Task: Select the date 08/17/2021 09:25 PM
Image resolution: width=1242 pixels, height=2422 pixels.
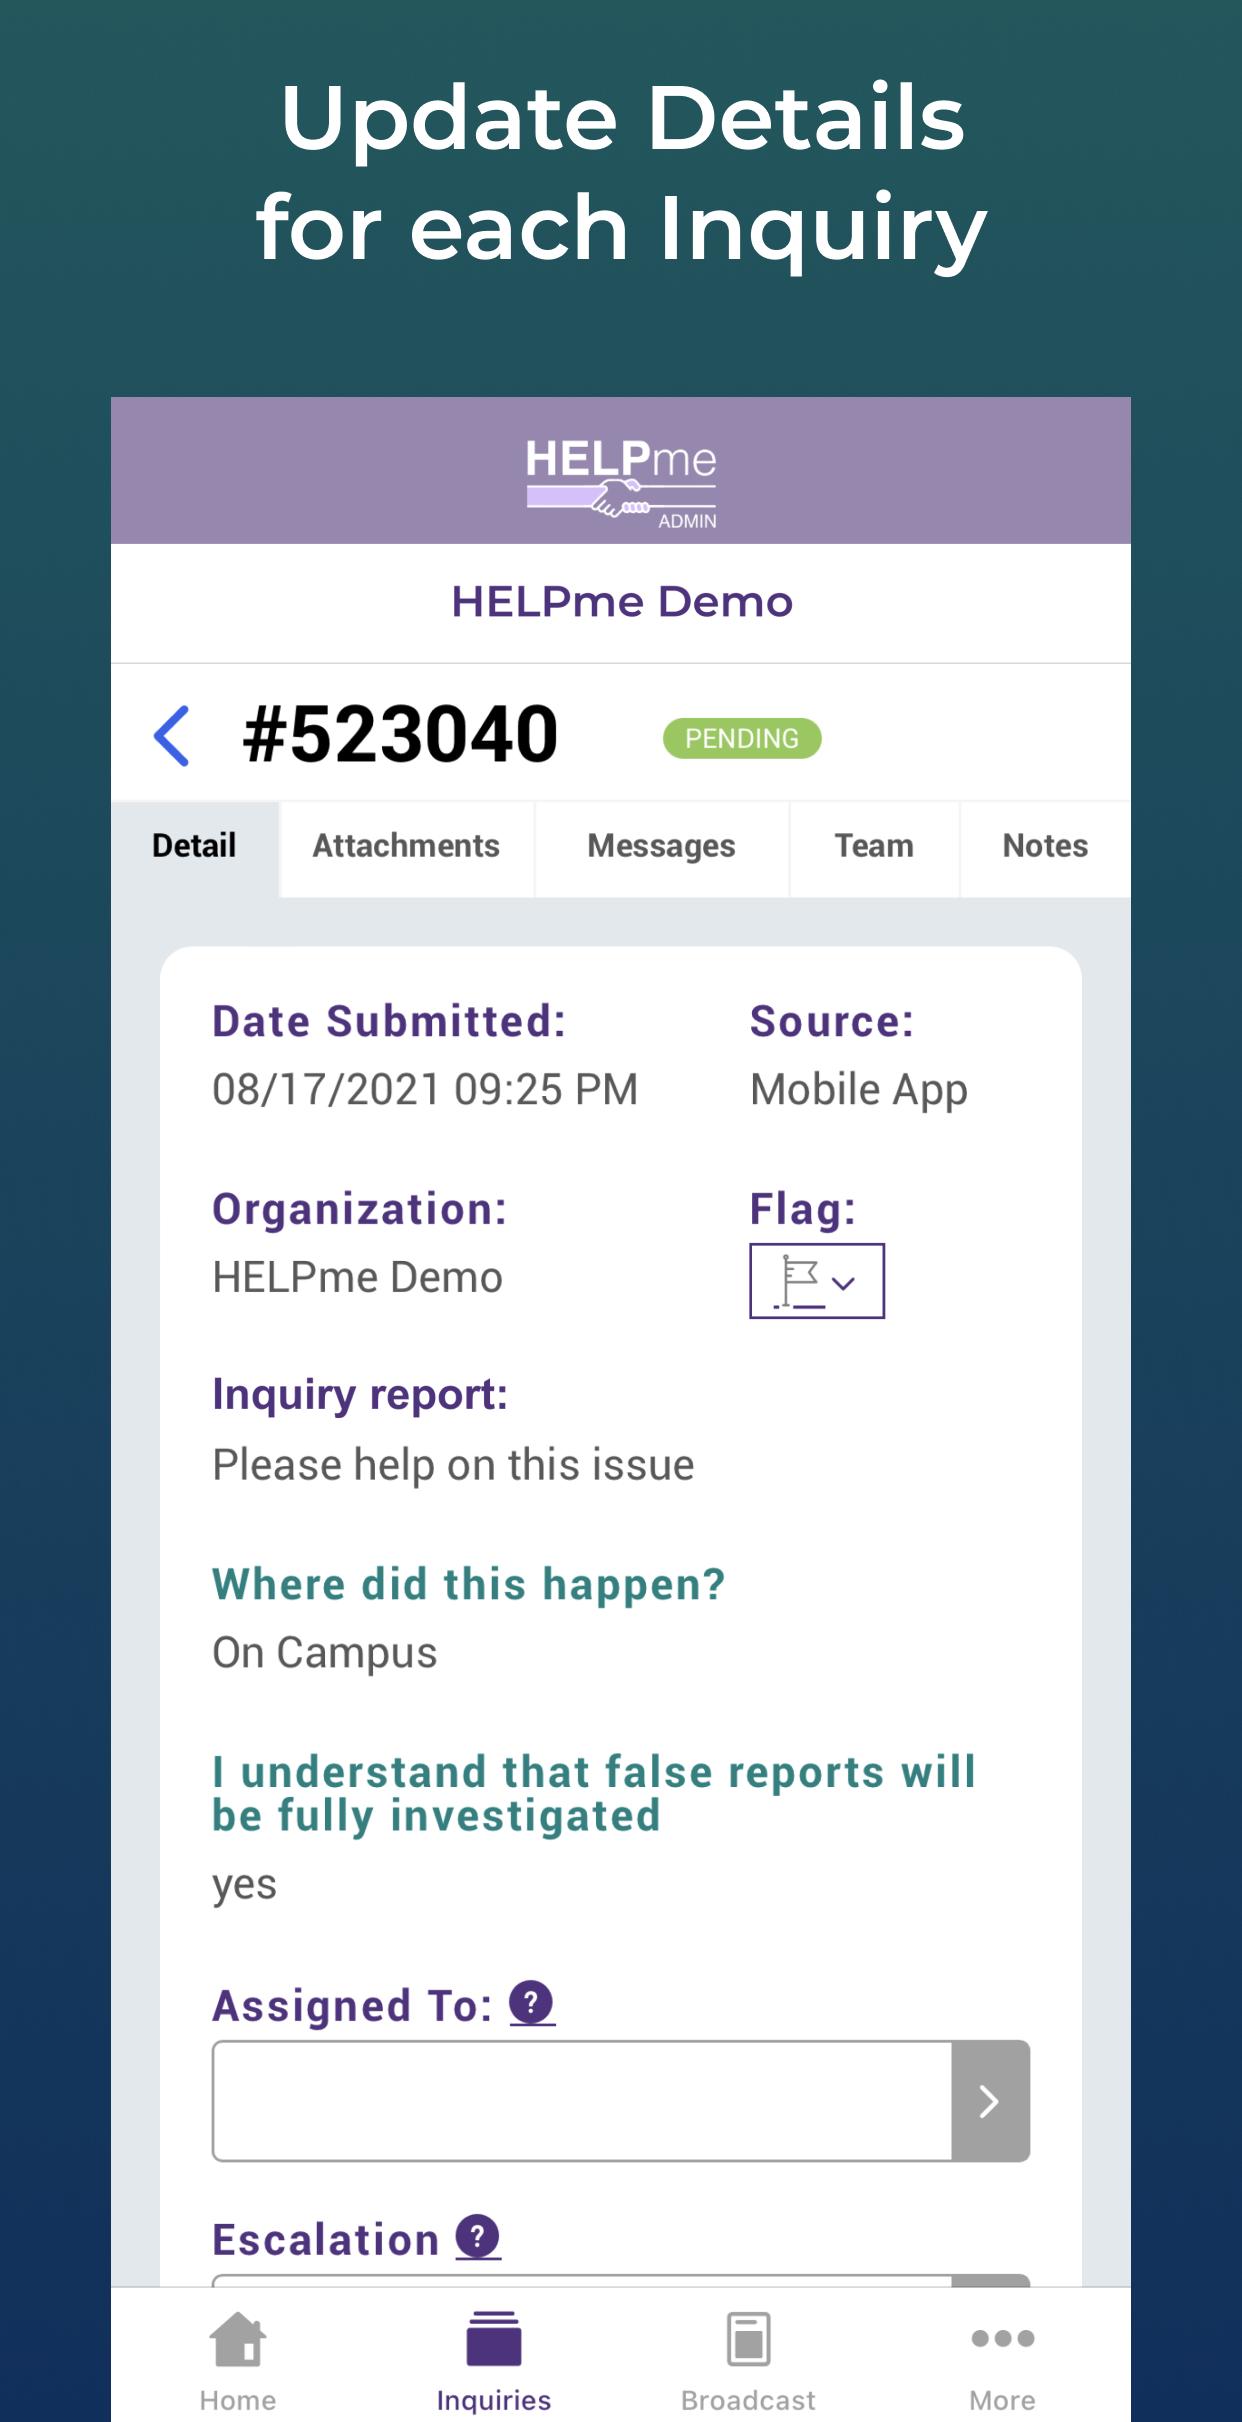Action: coord(425,1089)
